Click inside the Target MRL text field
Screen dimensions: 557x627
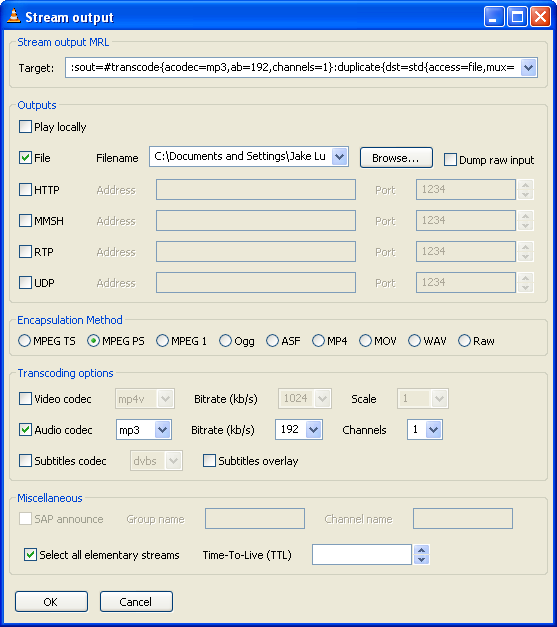click(x=293, y=68)
